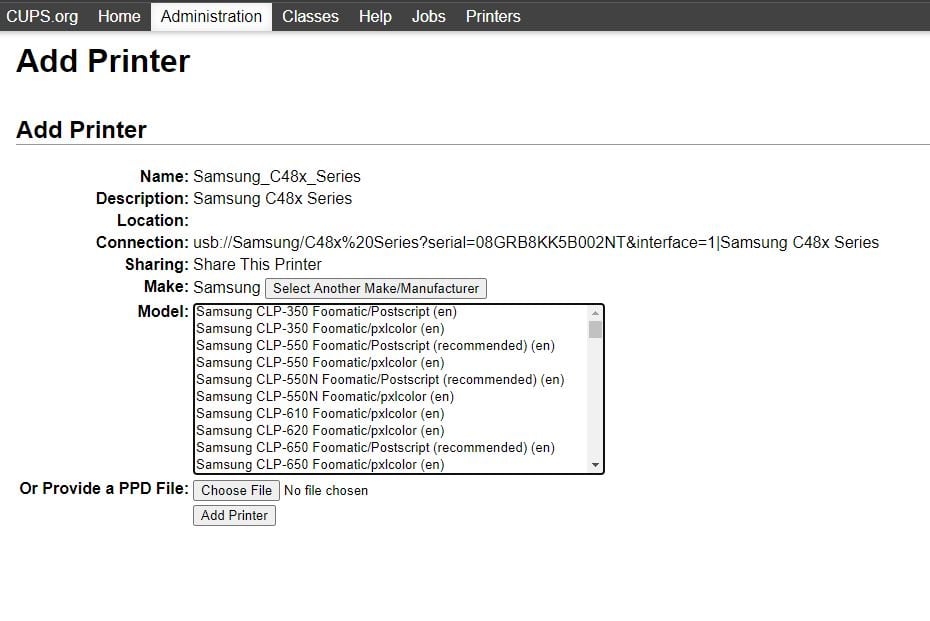The height and width of the screenshot is (621, 930).
Task: Click Select Another Make/Manufacturer button
Action: click(376, 288)
